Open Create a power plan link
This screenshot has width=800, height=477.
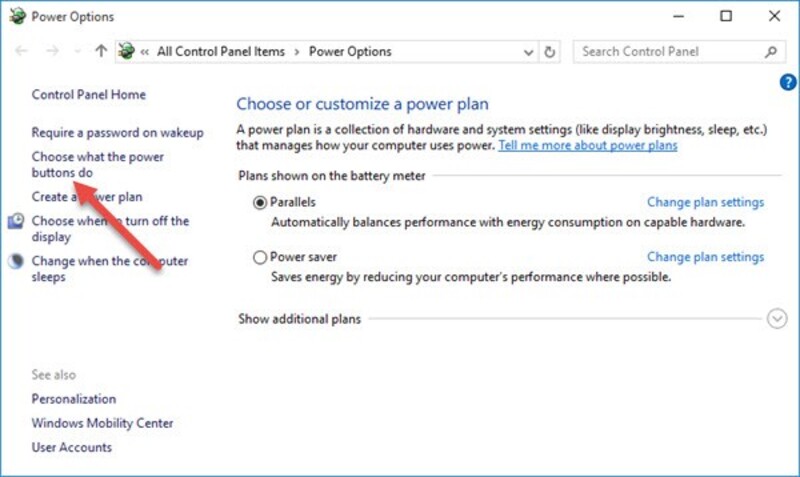pyautogui.click(x=87, y=197)
